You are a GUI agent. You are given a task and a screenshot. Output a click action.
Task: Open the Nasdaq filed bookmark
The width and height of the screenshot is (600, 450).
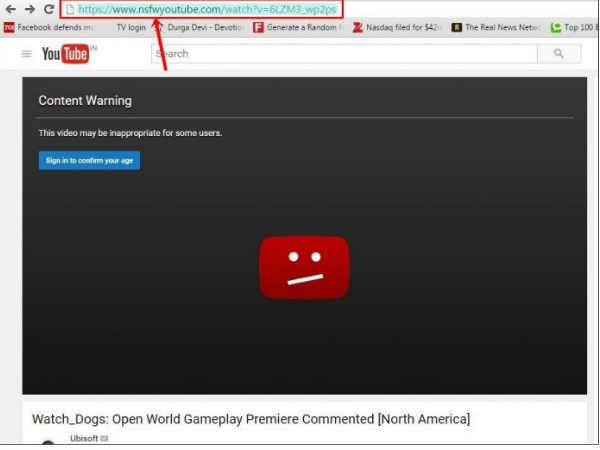tap(396, 28)
